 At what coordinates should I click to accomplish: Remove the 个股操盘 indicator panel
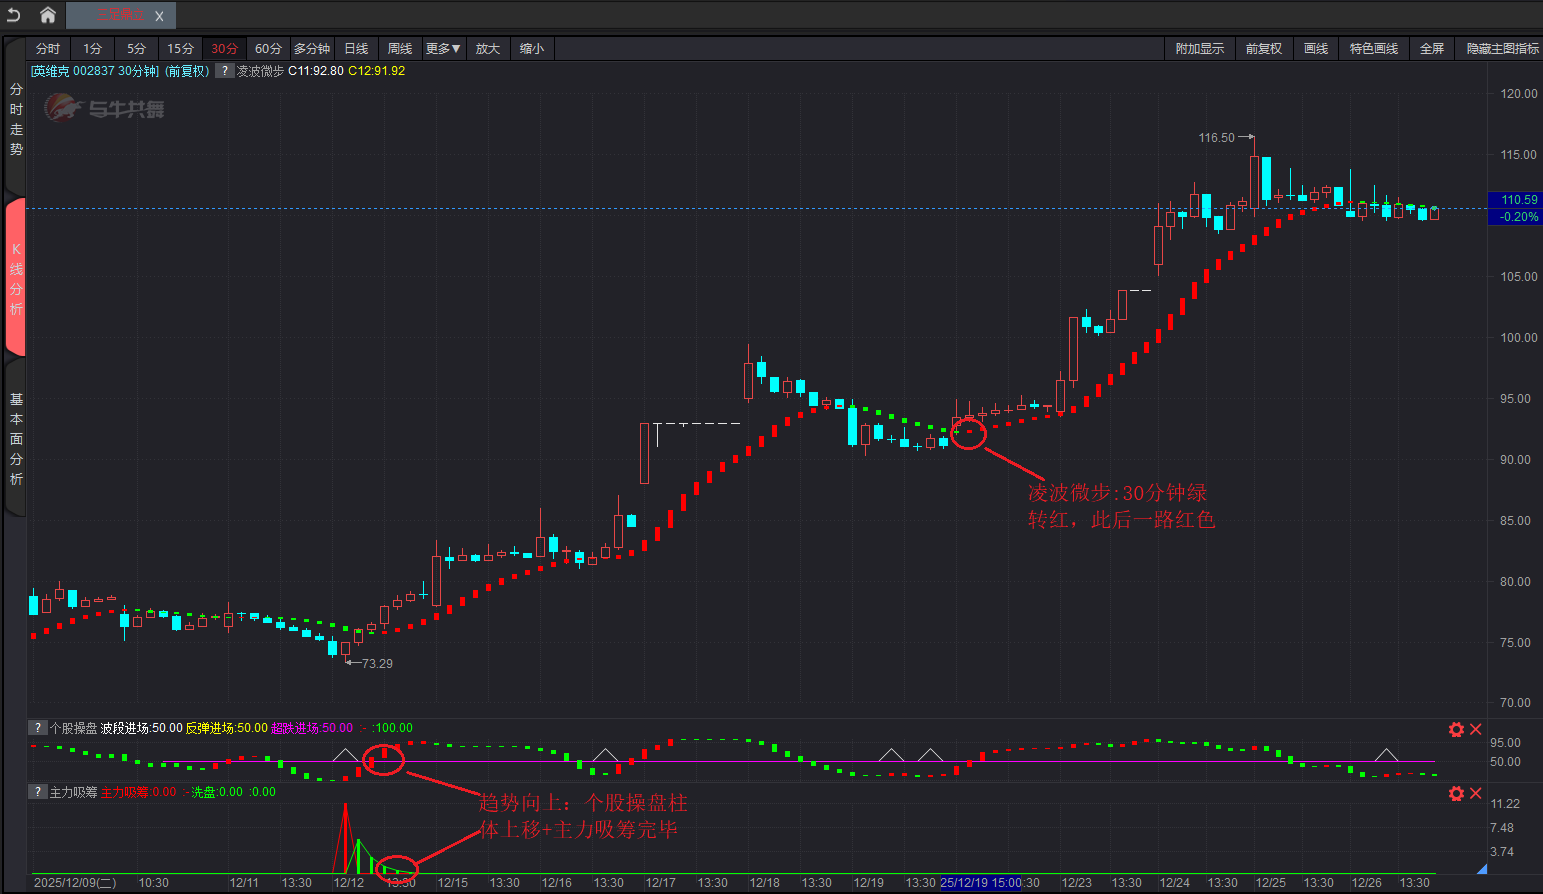tap(1476, 730)
